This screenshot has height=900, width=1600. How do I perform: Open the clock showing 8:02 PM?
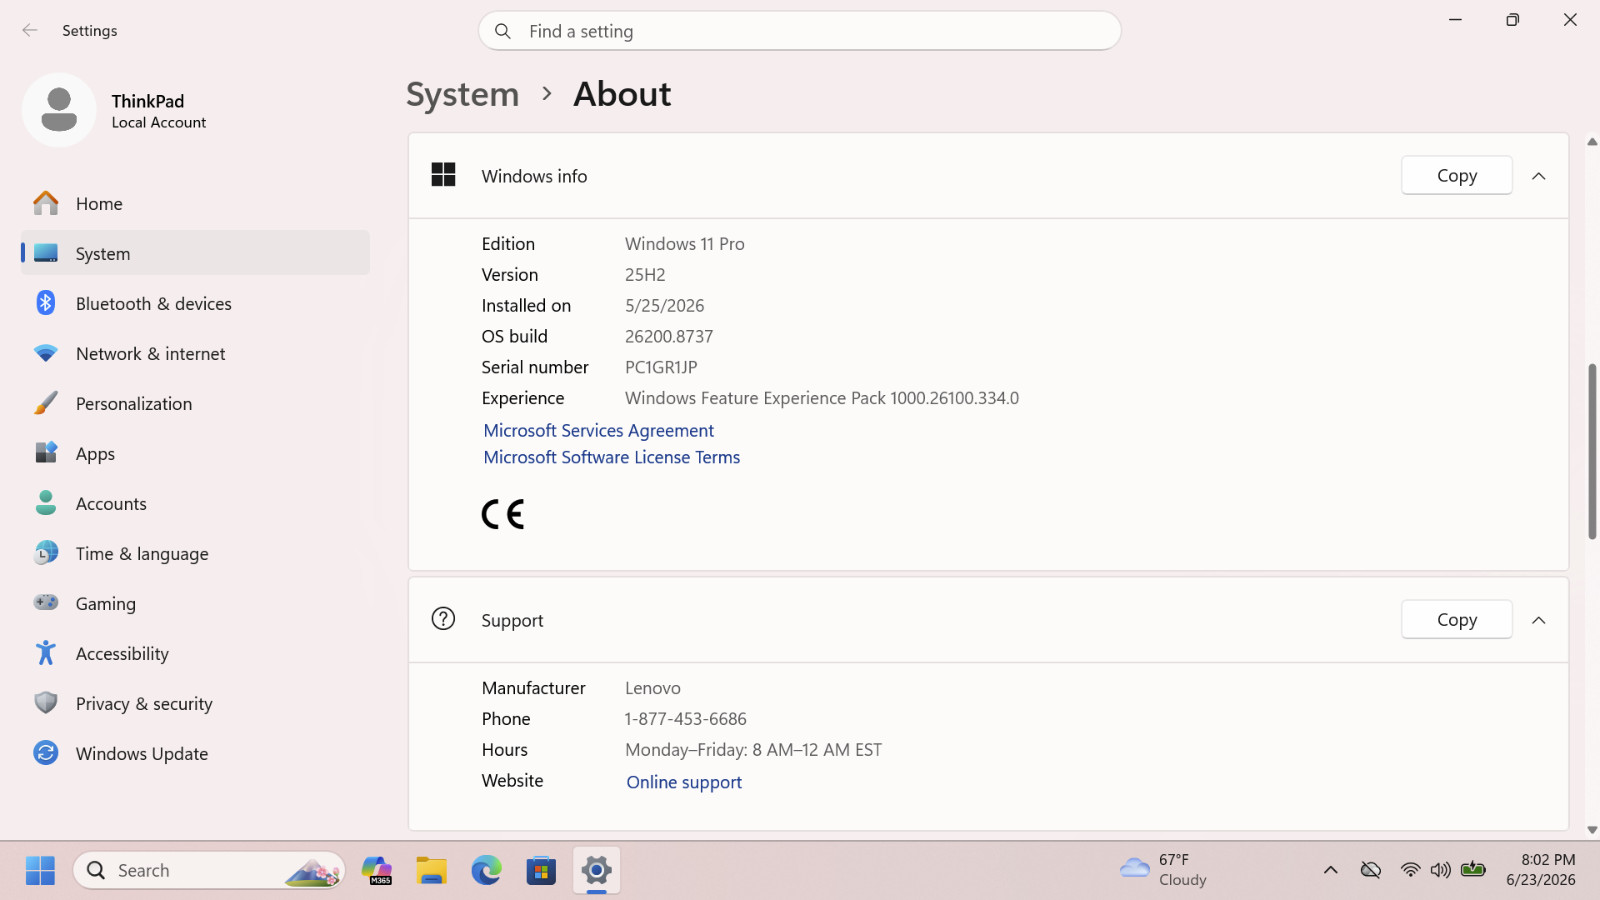(1541, 870)
